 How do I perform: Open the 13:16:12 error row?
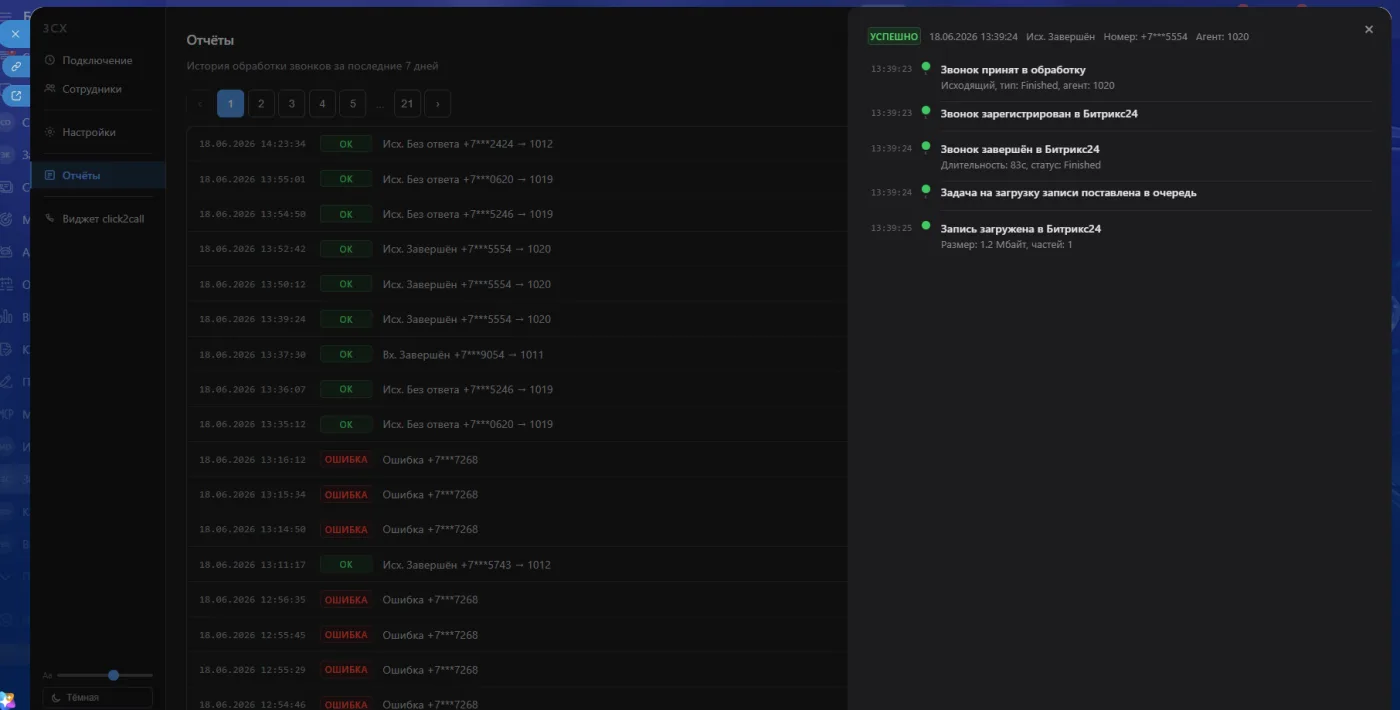tap(517, 460)
